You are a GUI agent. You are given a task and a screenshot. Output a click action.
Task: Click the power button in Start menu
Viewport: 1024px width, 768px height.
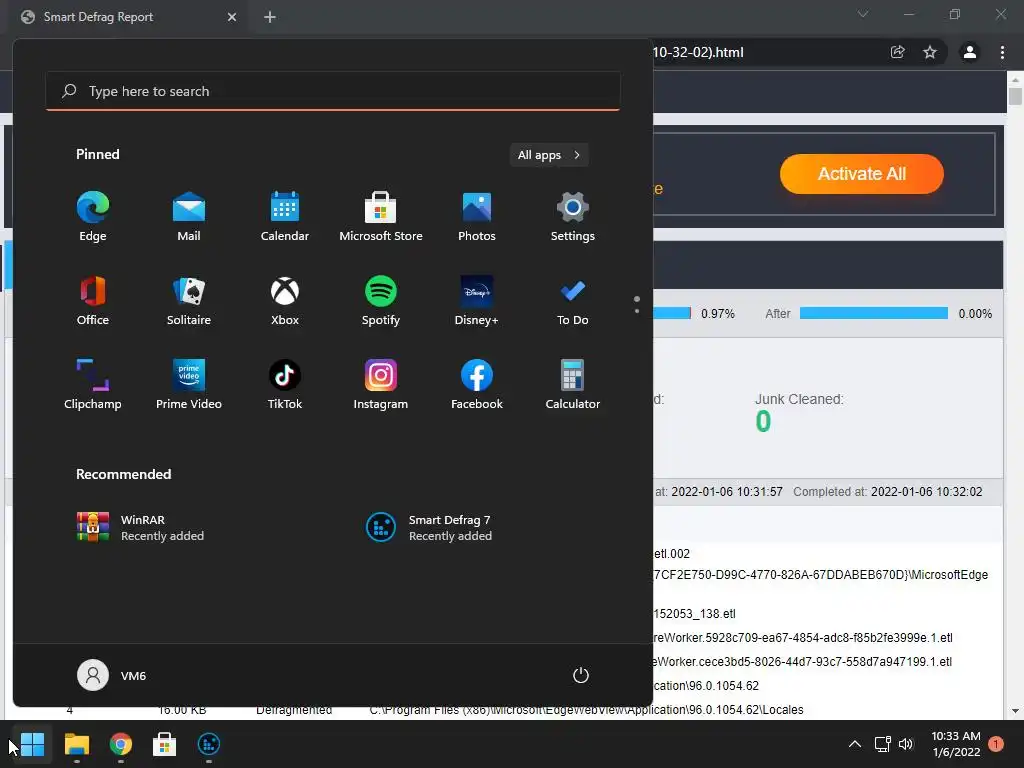click(581, 675)
